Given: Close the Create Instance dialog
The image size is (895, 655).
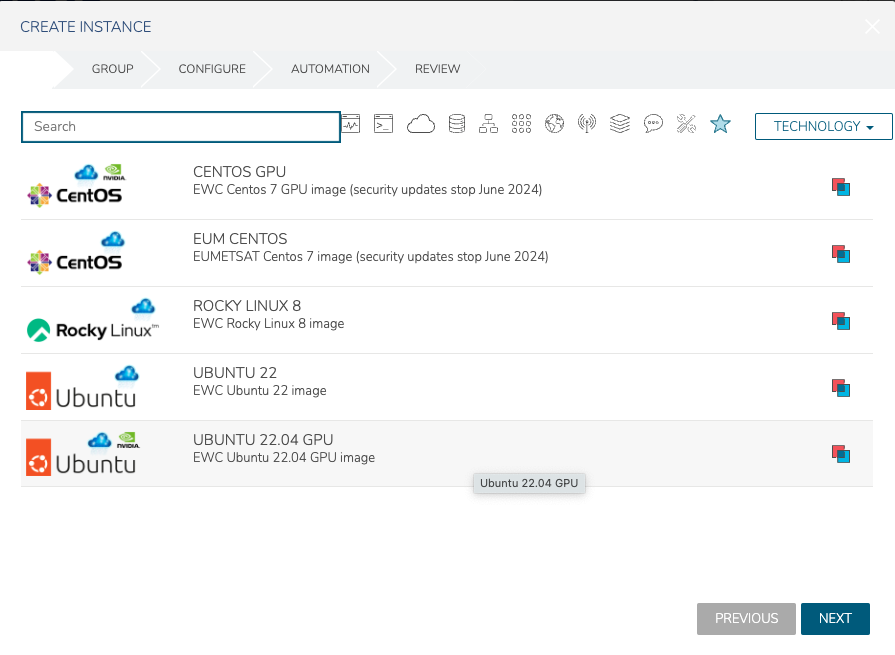Looking at the screenshot, I should click(872, 26).
